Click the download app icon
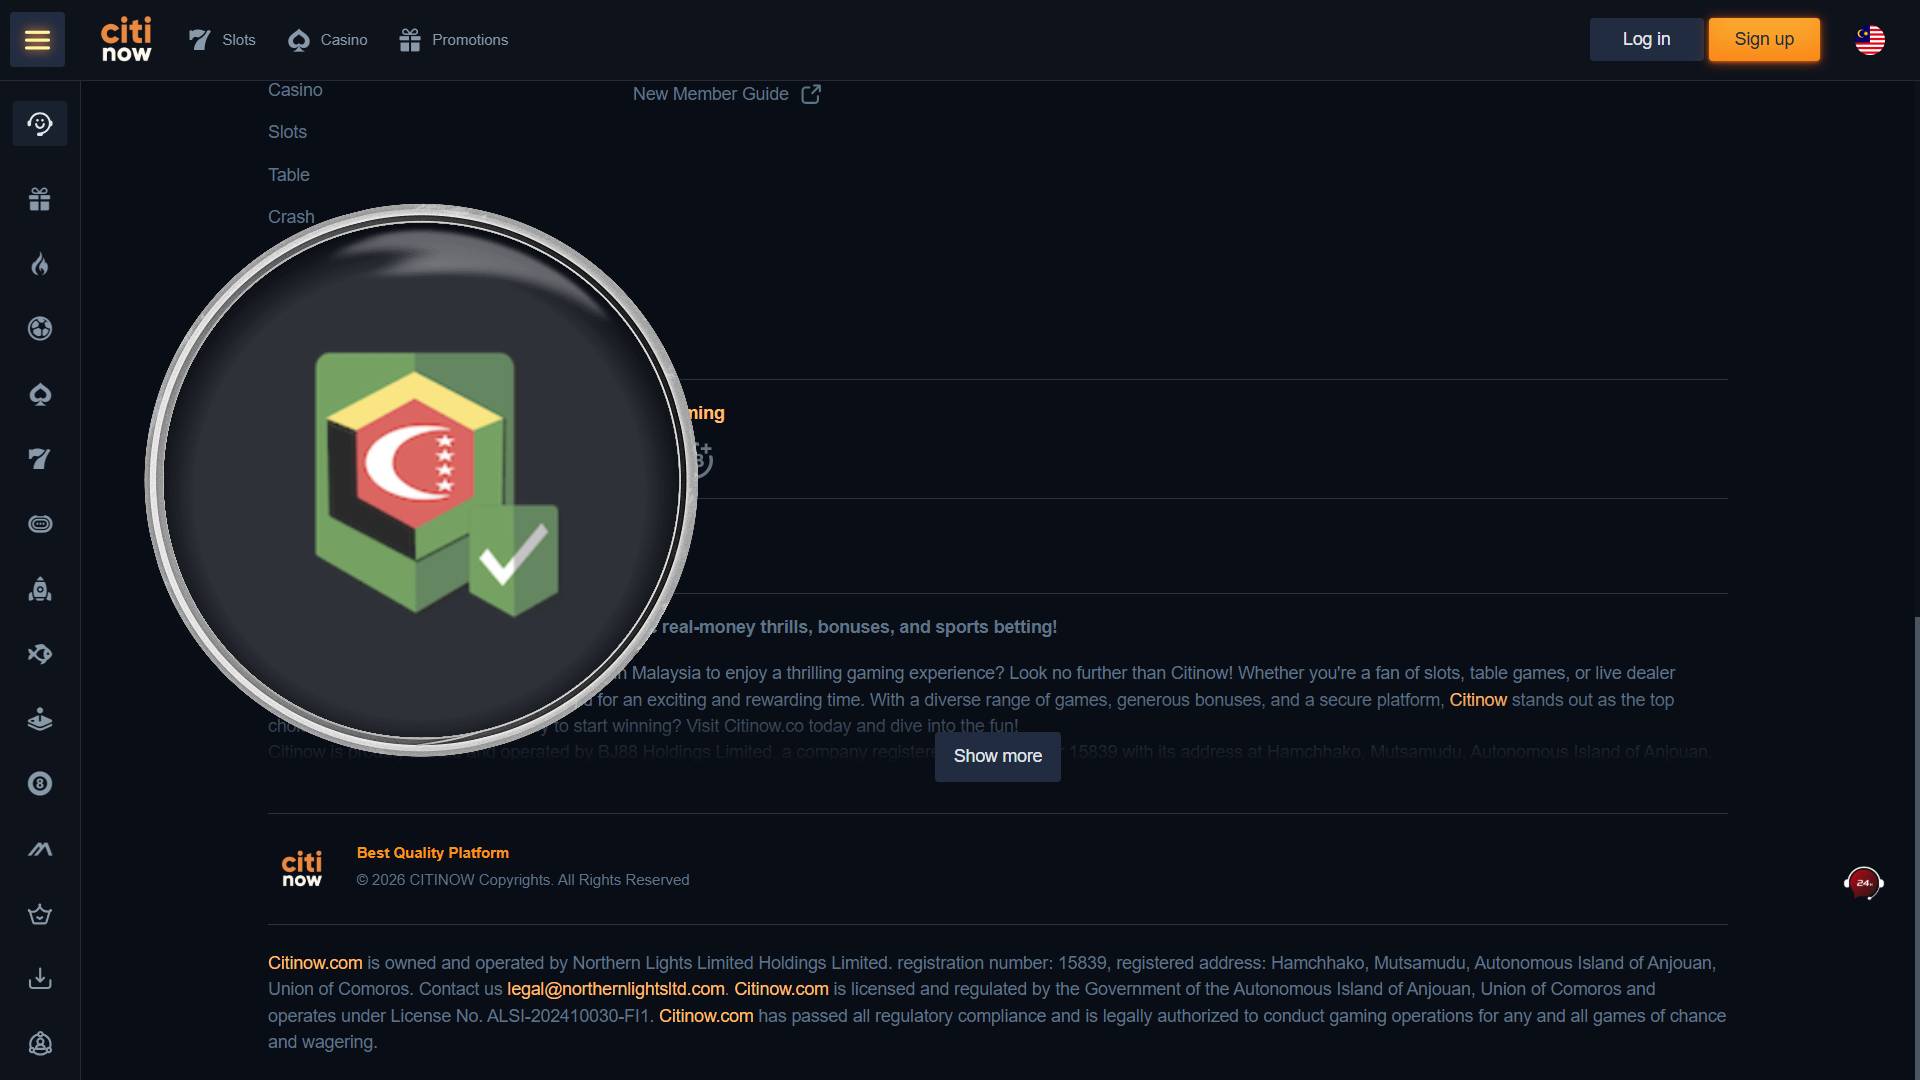The width and height of the screenshot is (1920, 1080). point(40,979)
